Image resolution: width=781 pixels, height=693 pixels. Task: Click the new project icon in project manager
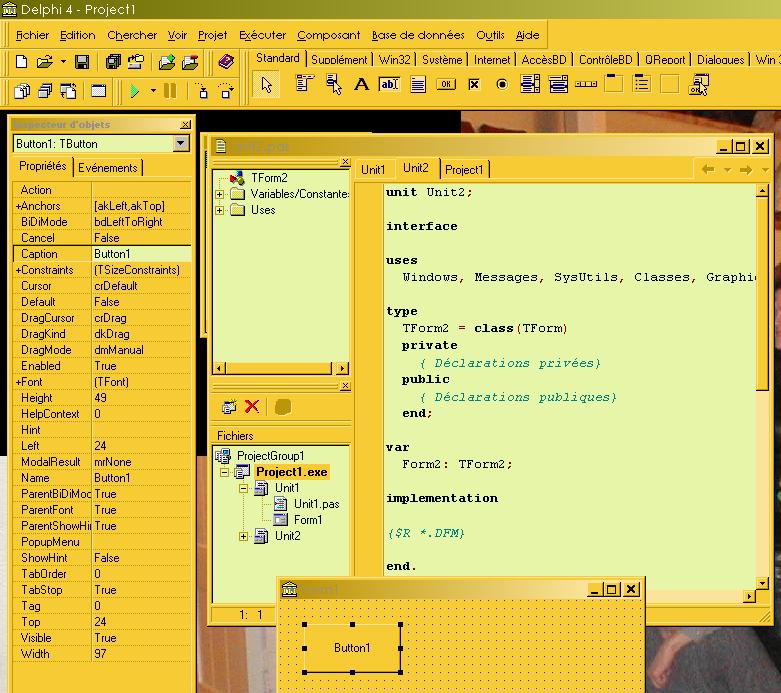click(229, 407)
